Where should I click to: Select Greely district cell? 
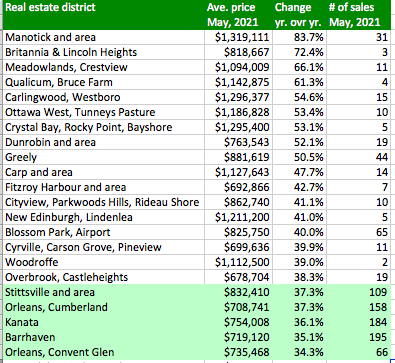pyautogui.click(x=104, y=157)
